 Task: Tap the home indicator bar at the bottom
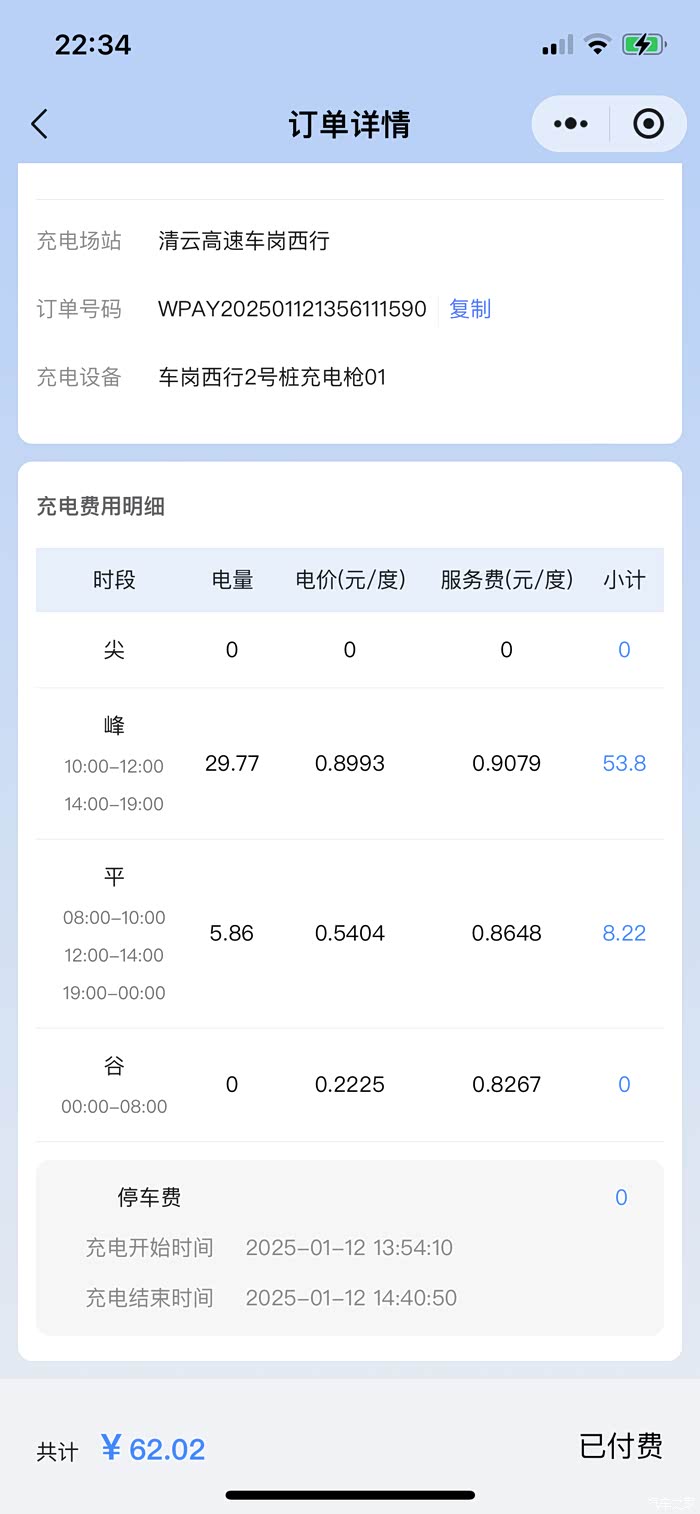(350, 1495)
